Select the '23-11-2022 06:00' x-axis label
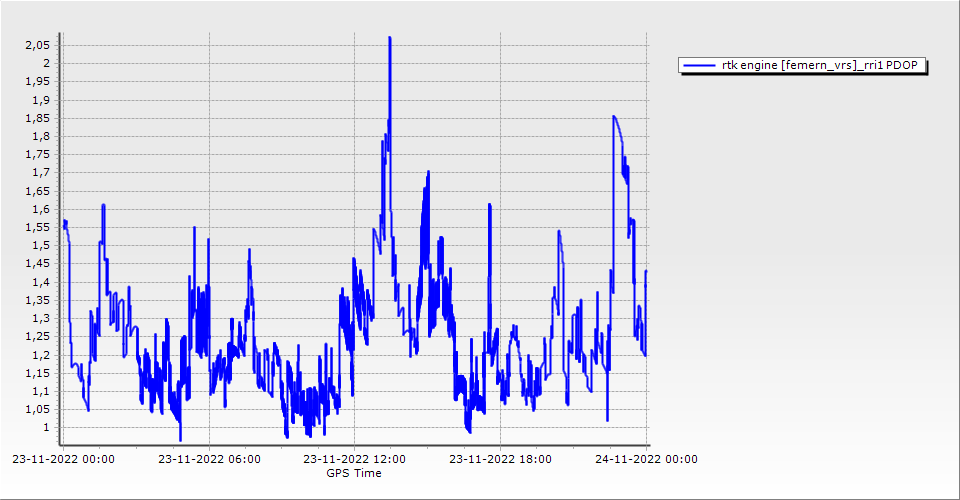 coord(209,460)
